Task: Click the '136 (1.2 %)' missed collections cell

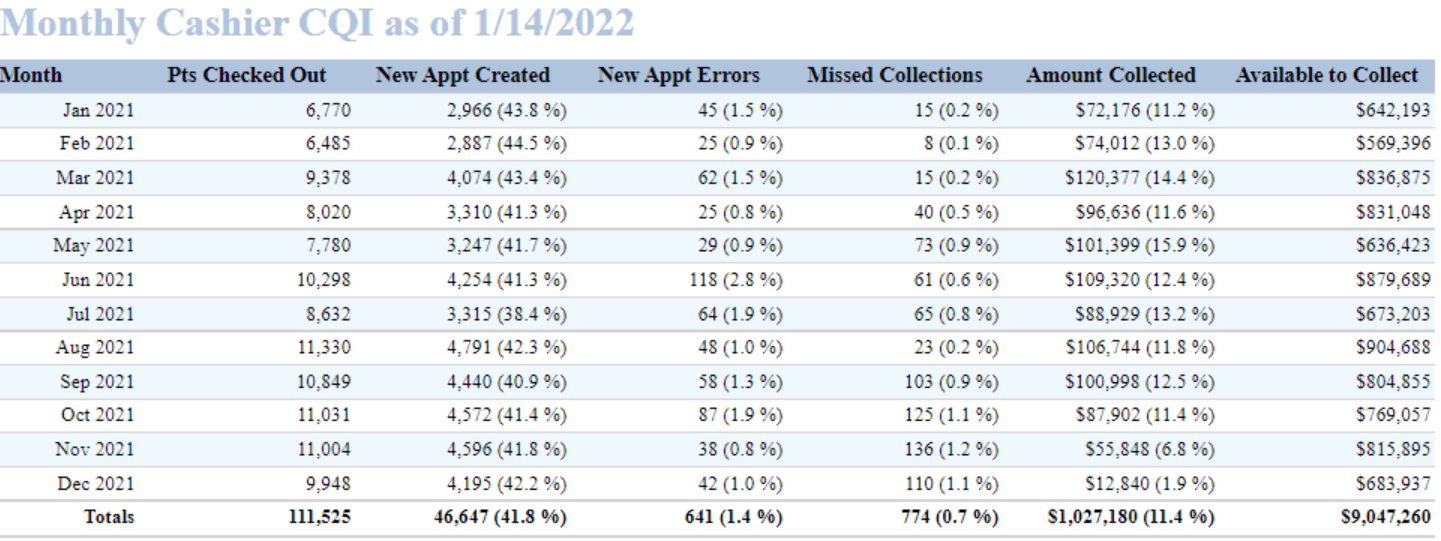Action: (x=952, y=450)
